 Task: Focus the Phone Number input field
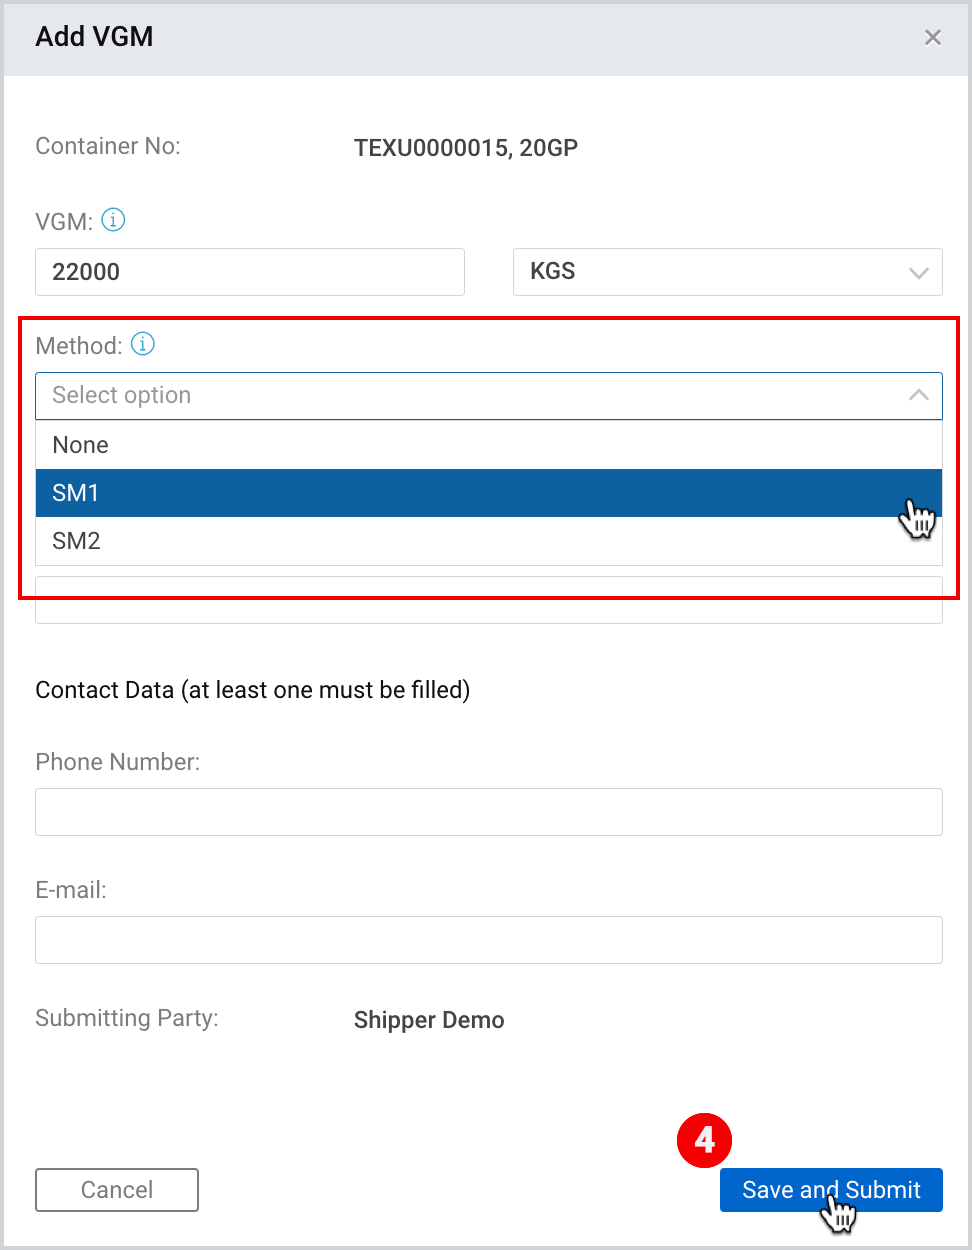(x=489, y=812)
